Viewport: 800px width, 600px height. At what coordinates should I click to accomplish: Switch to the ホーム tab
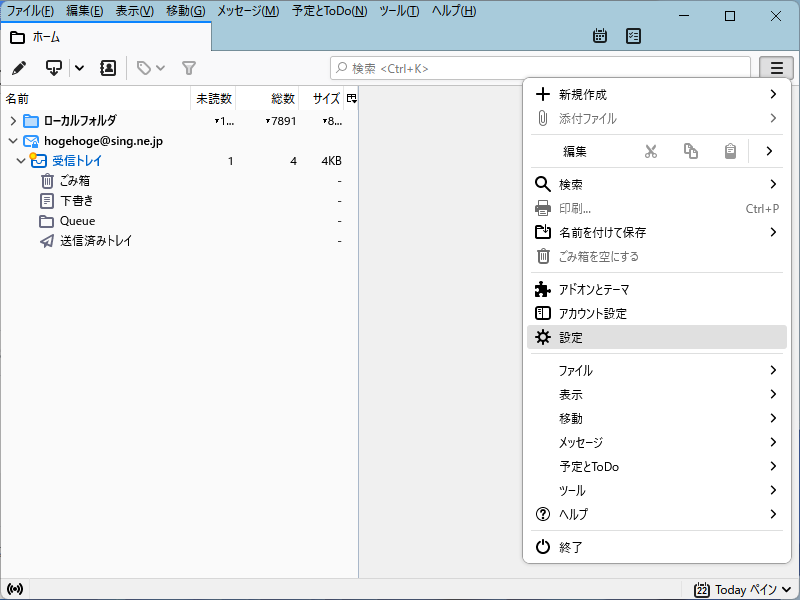pos(106,37)
